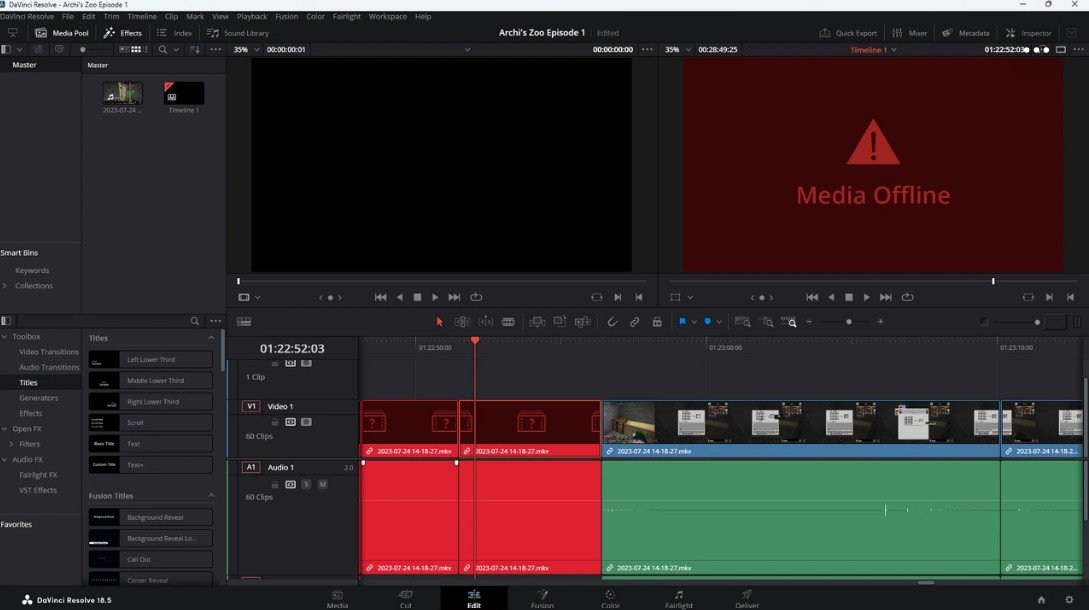Click the timeline zoom slider handle
This screenshot has height=610, width=1089.
849,322
